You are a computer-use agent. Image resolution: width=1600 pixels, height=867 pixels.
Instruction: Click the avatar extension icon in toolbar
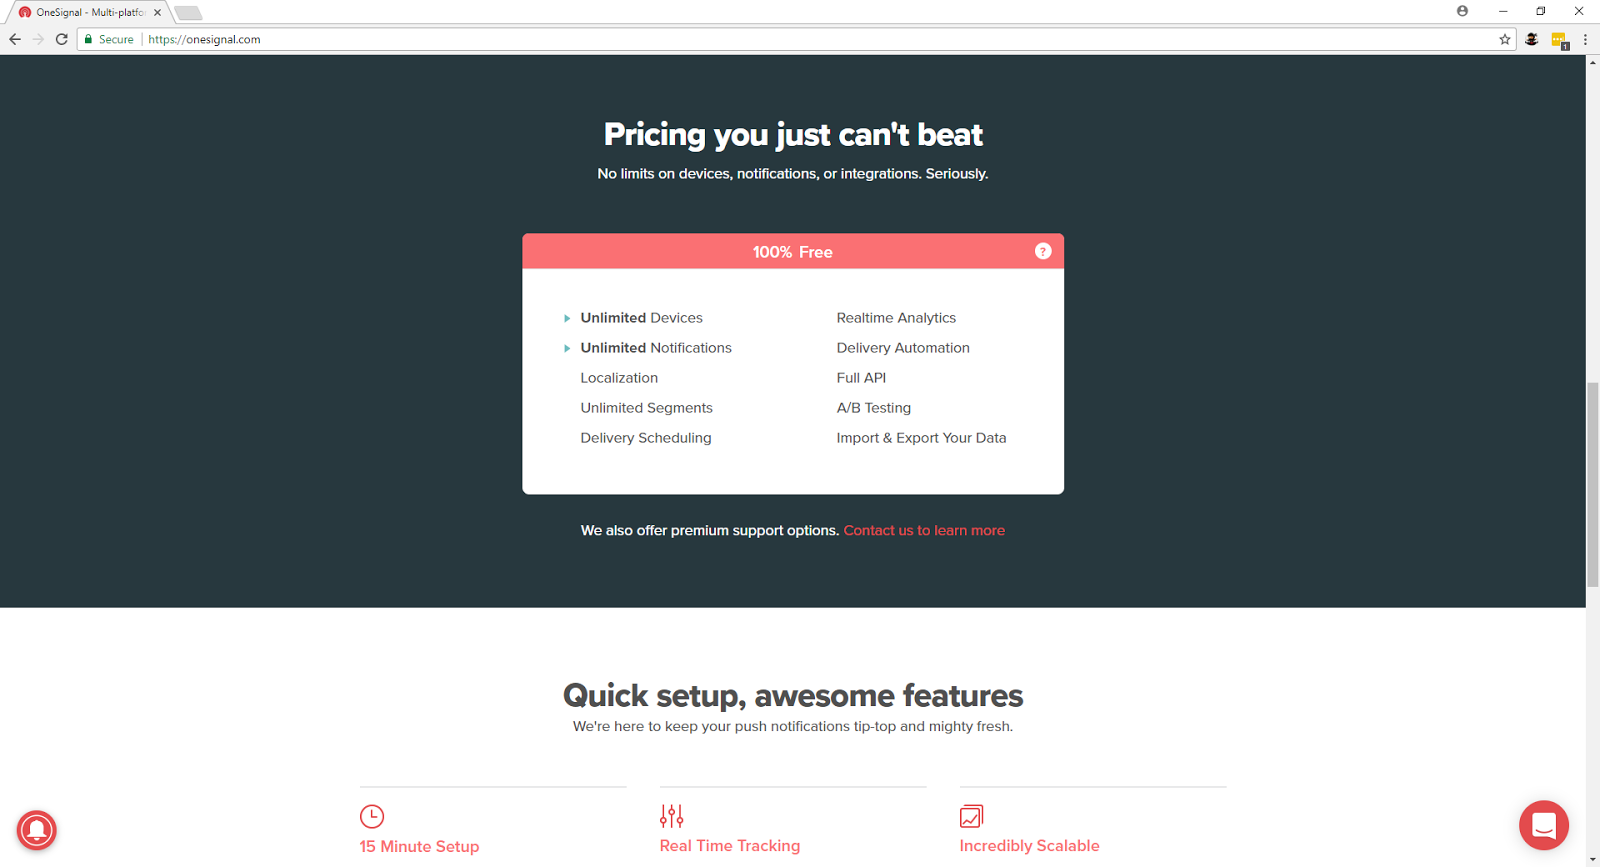coord(1532,39)
